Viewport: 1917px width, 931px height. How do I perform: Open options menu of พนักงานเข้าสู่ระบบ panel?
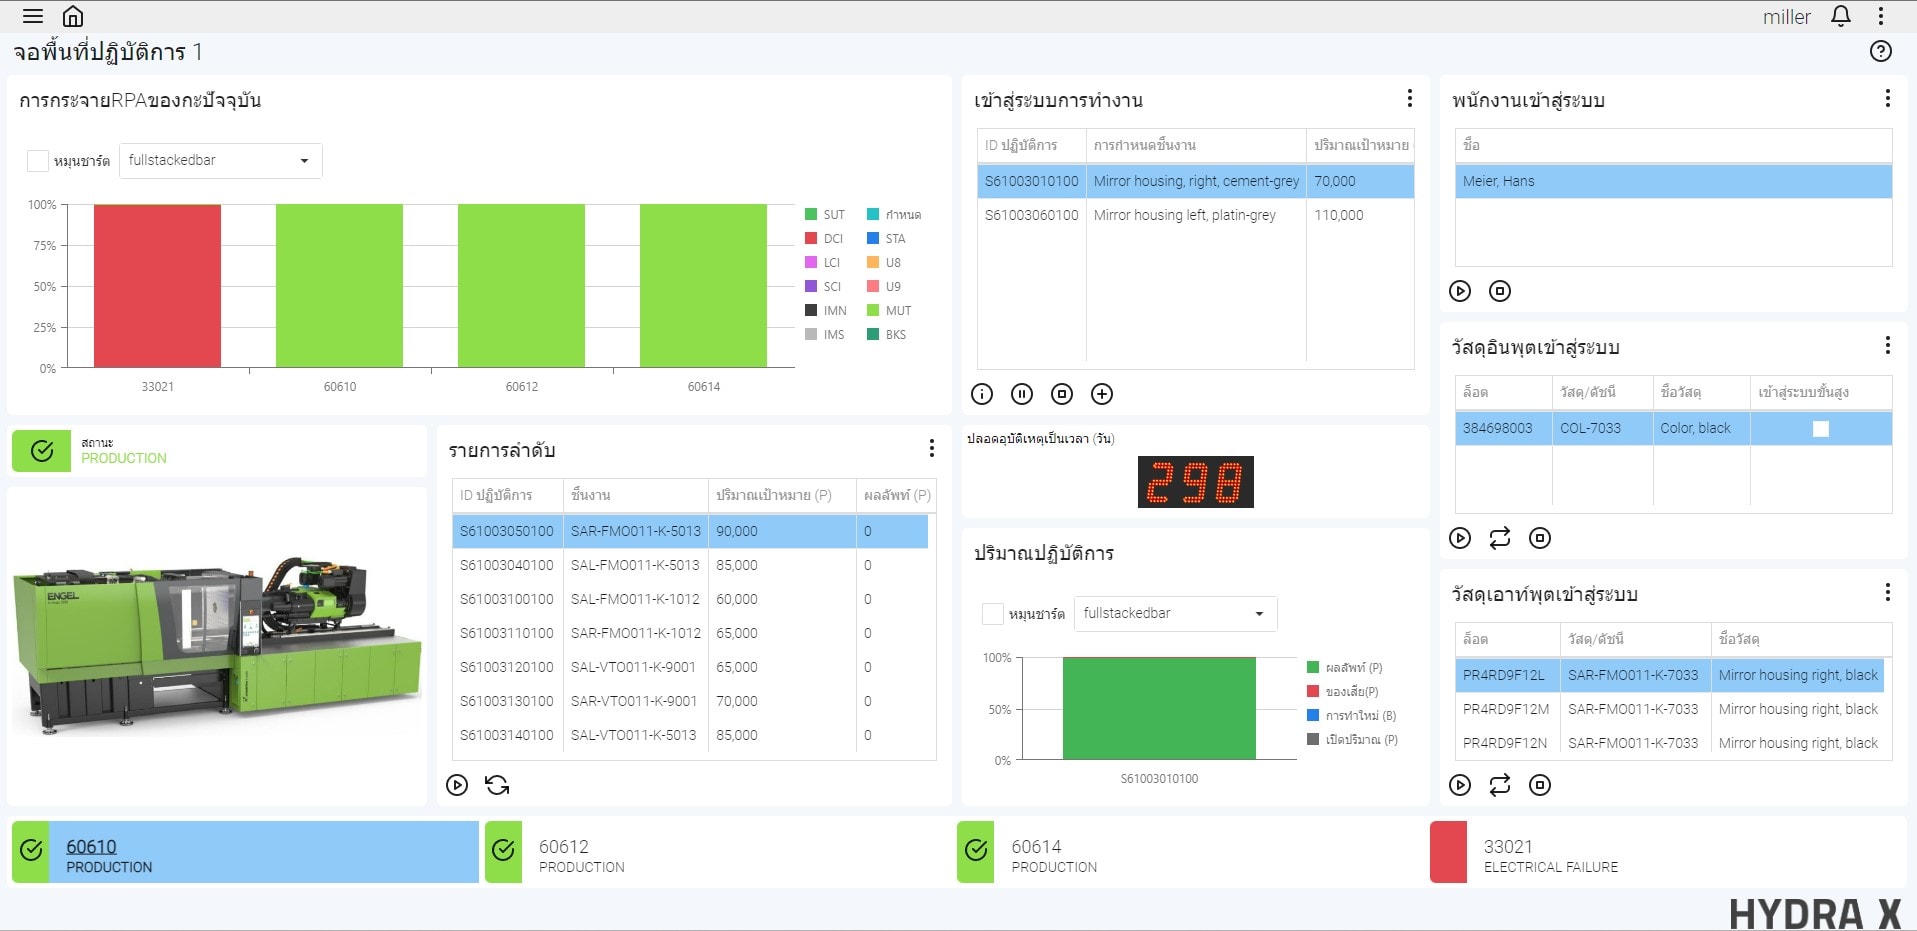(1887, 98)
